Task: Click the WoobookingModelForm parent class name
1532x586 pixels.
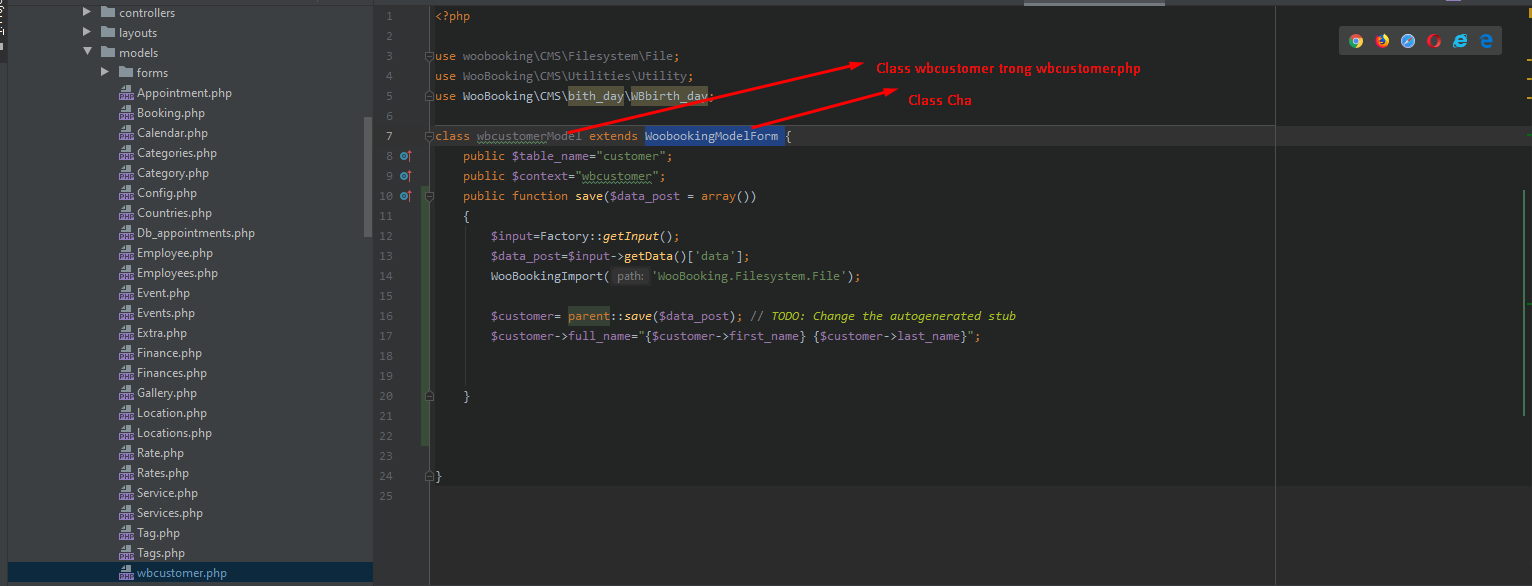Action: [711, 136]
